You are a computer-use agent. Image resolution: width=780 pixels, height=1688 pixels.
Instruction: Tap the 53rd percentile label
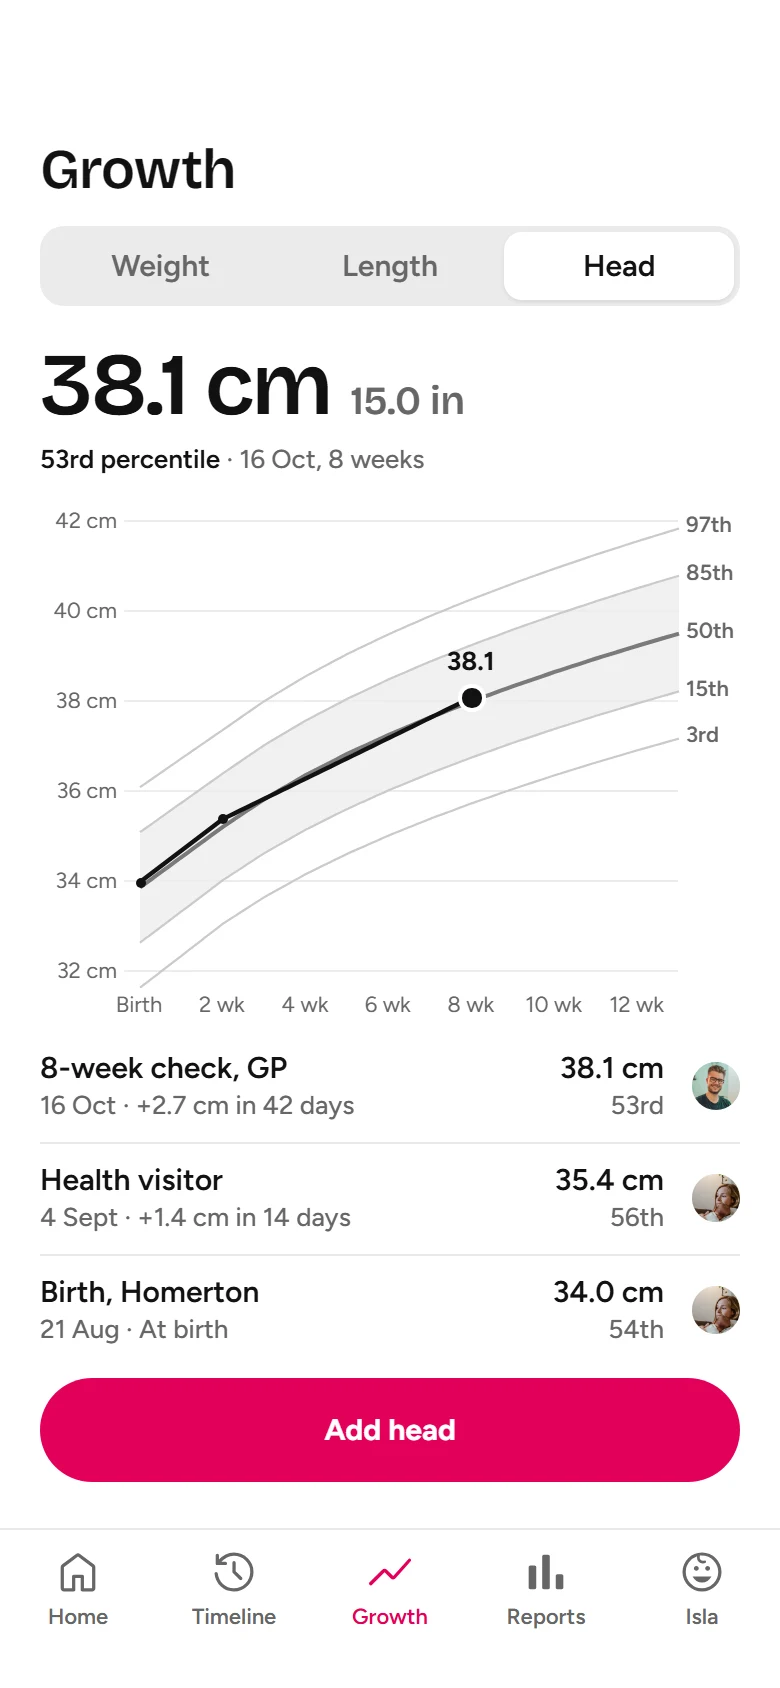pyautogui.click(x=130, y=459)
